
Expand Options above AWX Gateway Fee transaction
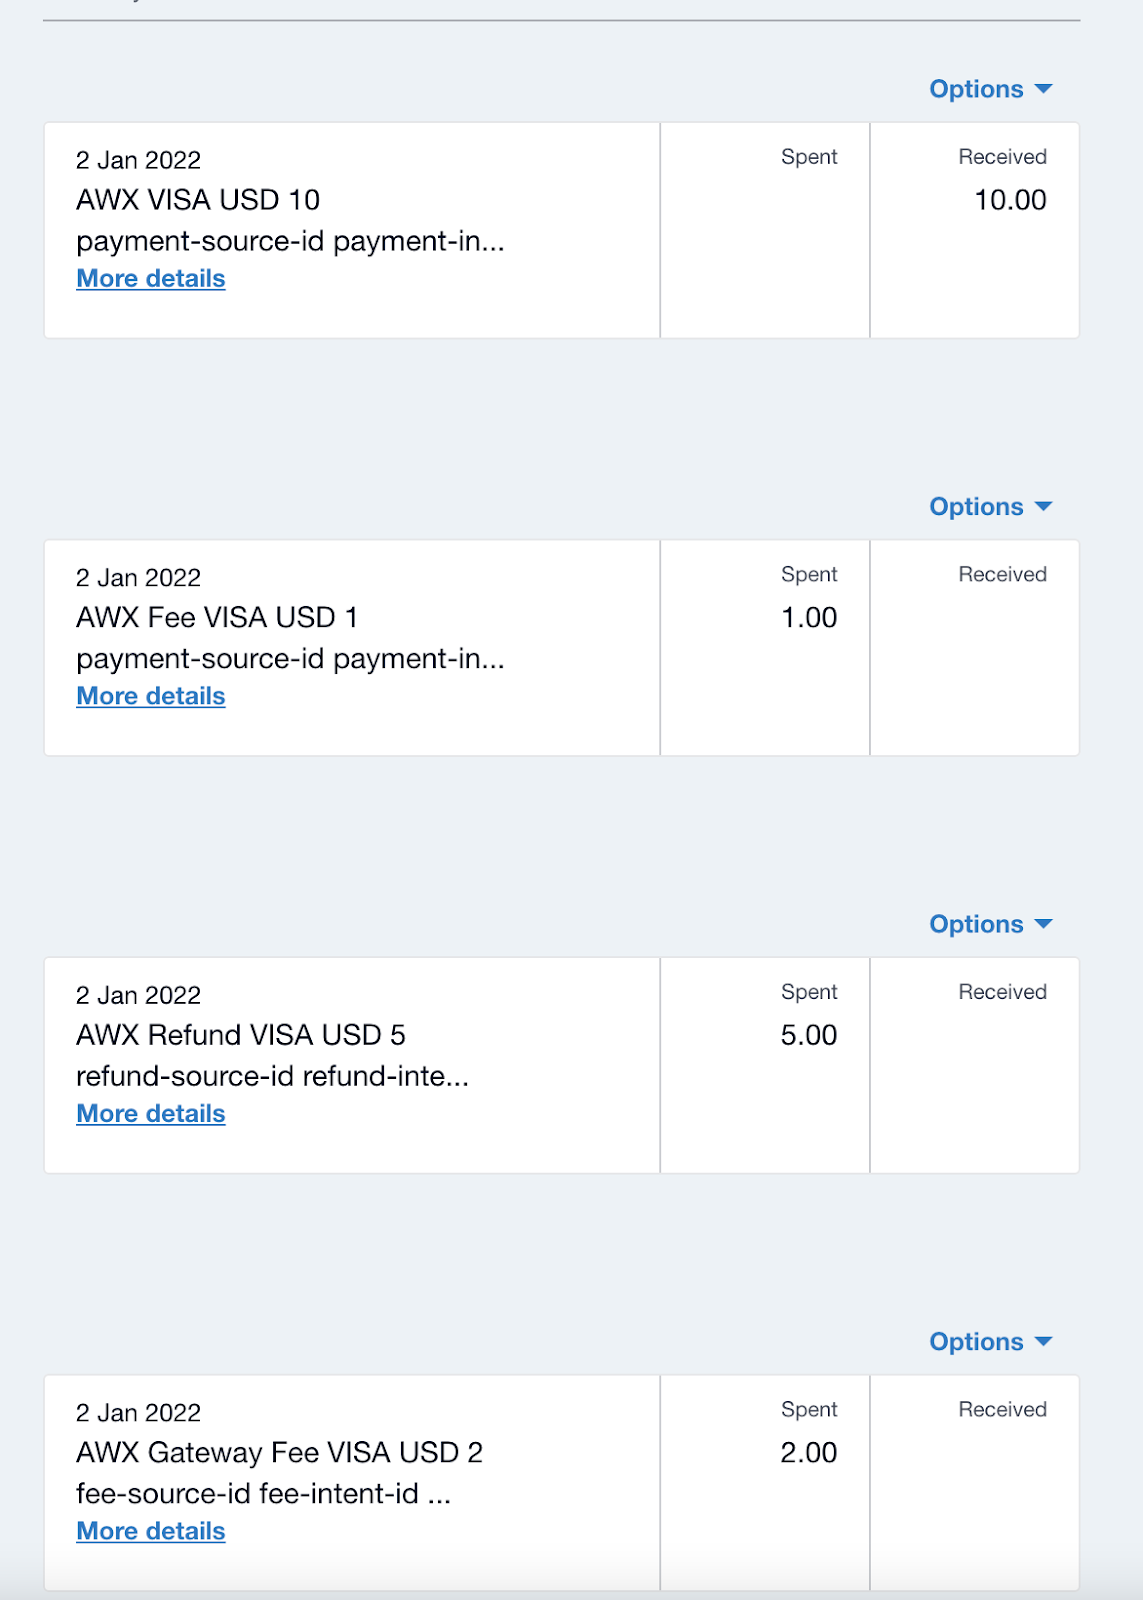(x=990, y=1342)
